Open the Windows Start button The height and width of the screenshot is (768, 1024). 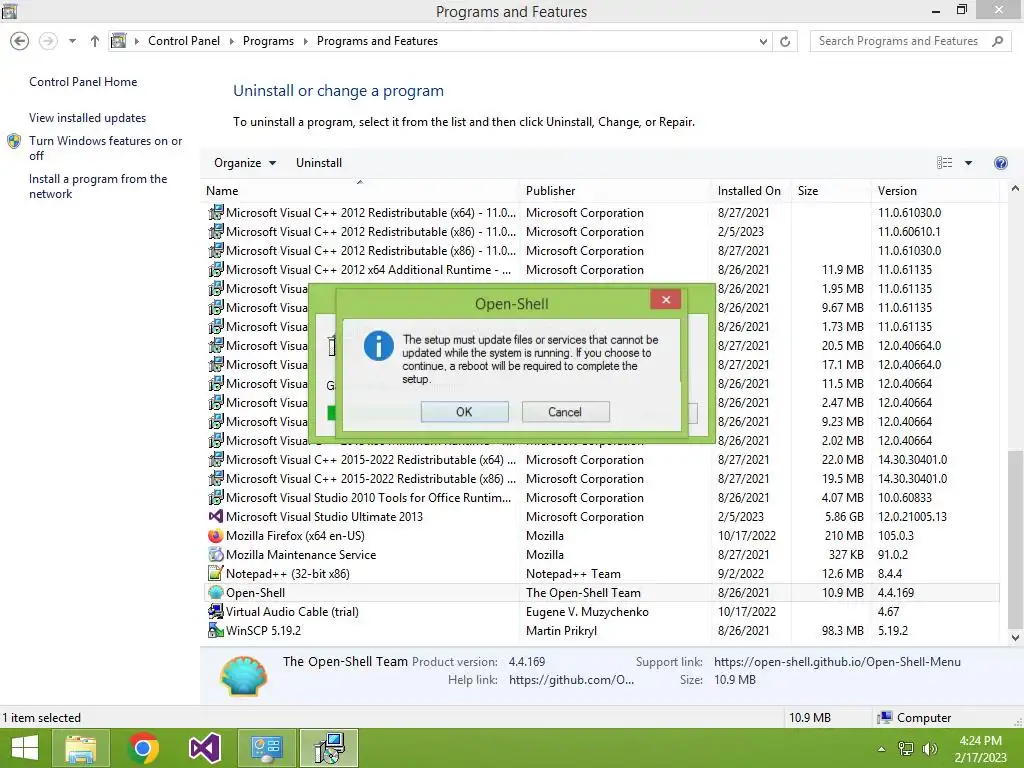point(25,748)
